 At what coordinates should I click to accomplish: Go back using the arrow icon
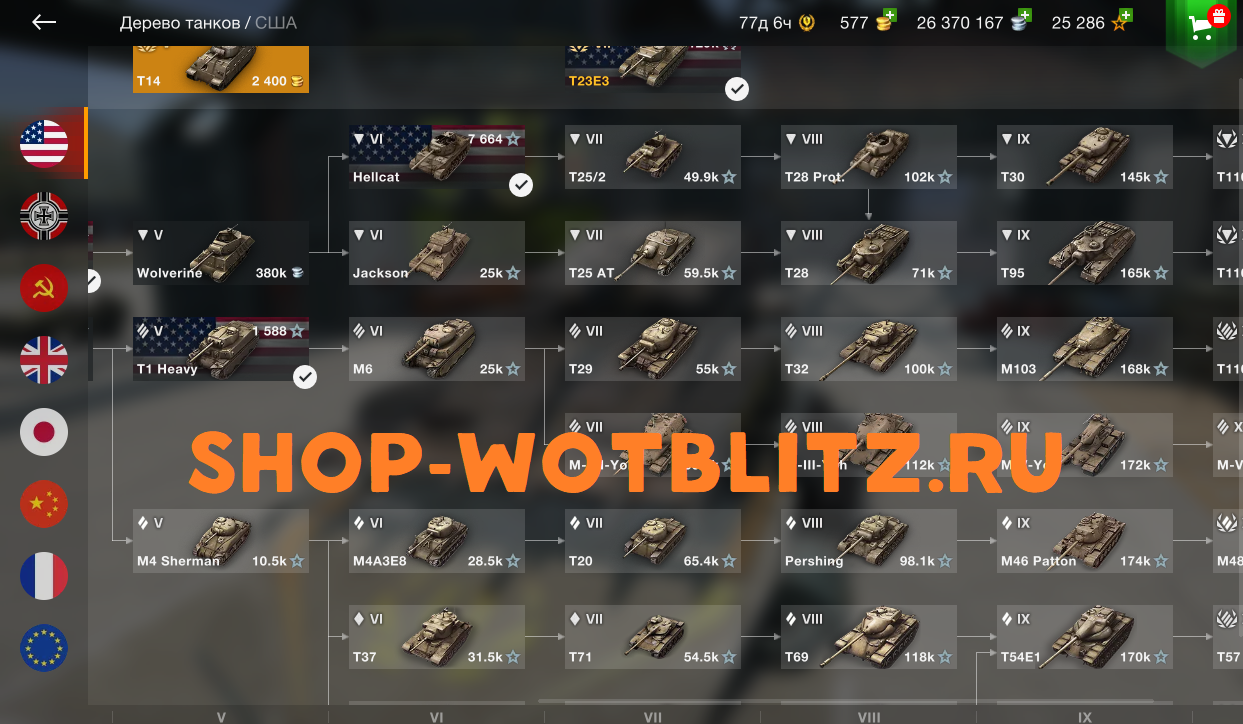pos(44,22)
